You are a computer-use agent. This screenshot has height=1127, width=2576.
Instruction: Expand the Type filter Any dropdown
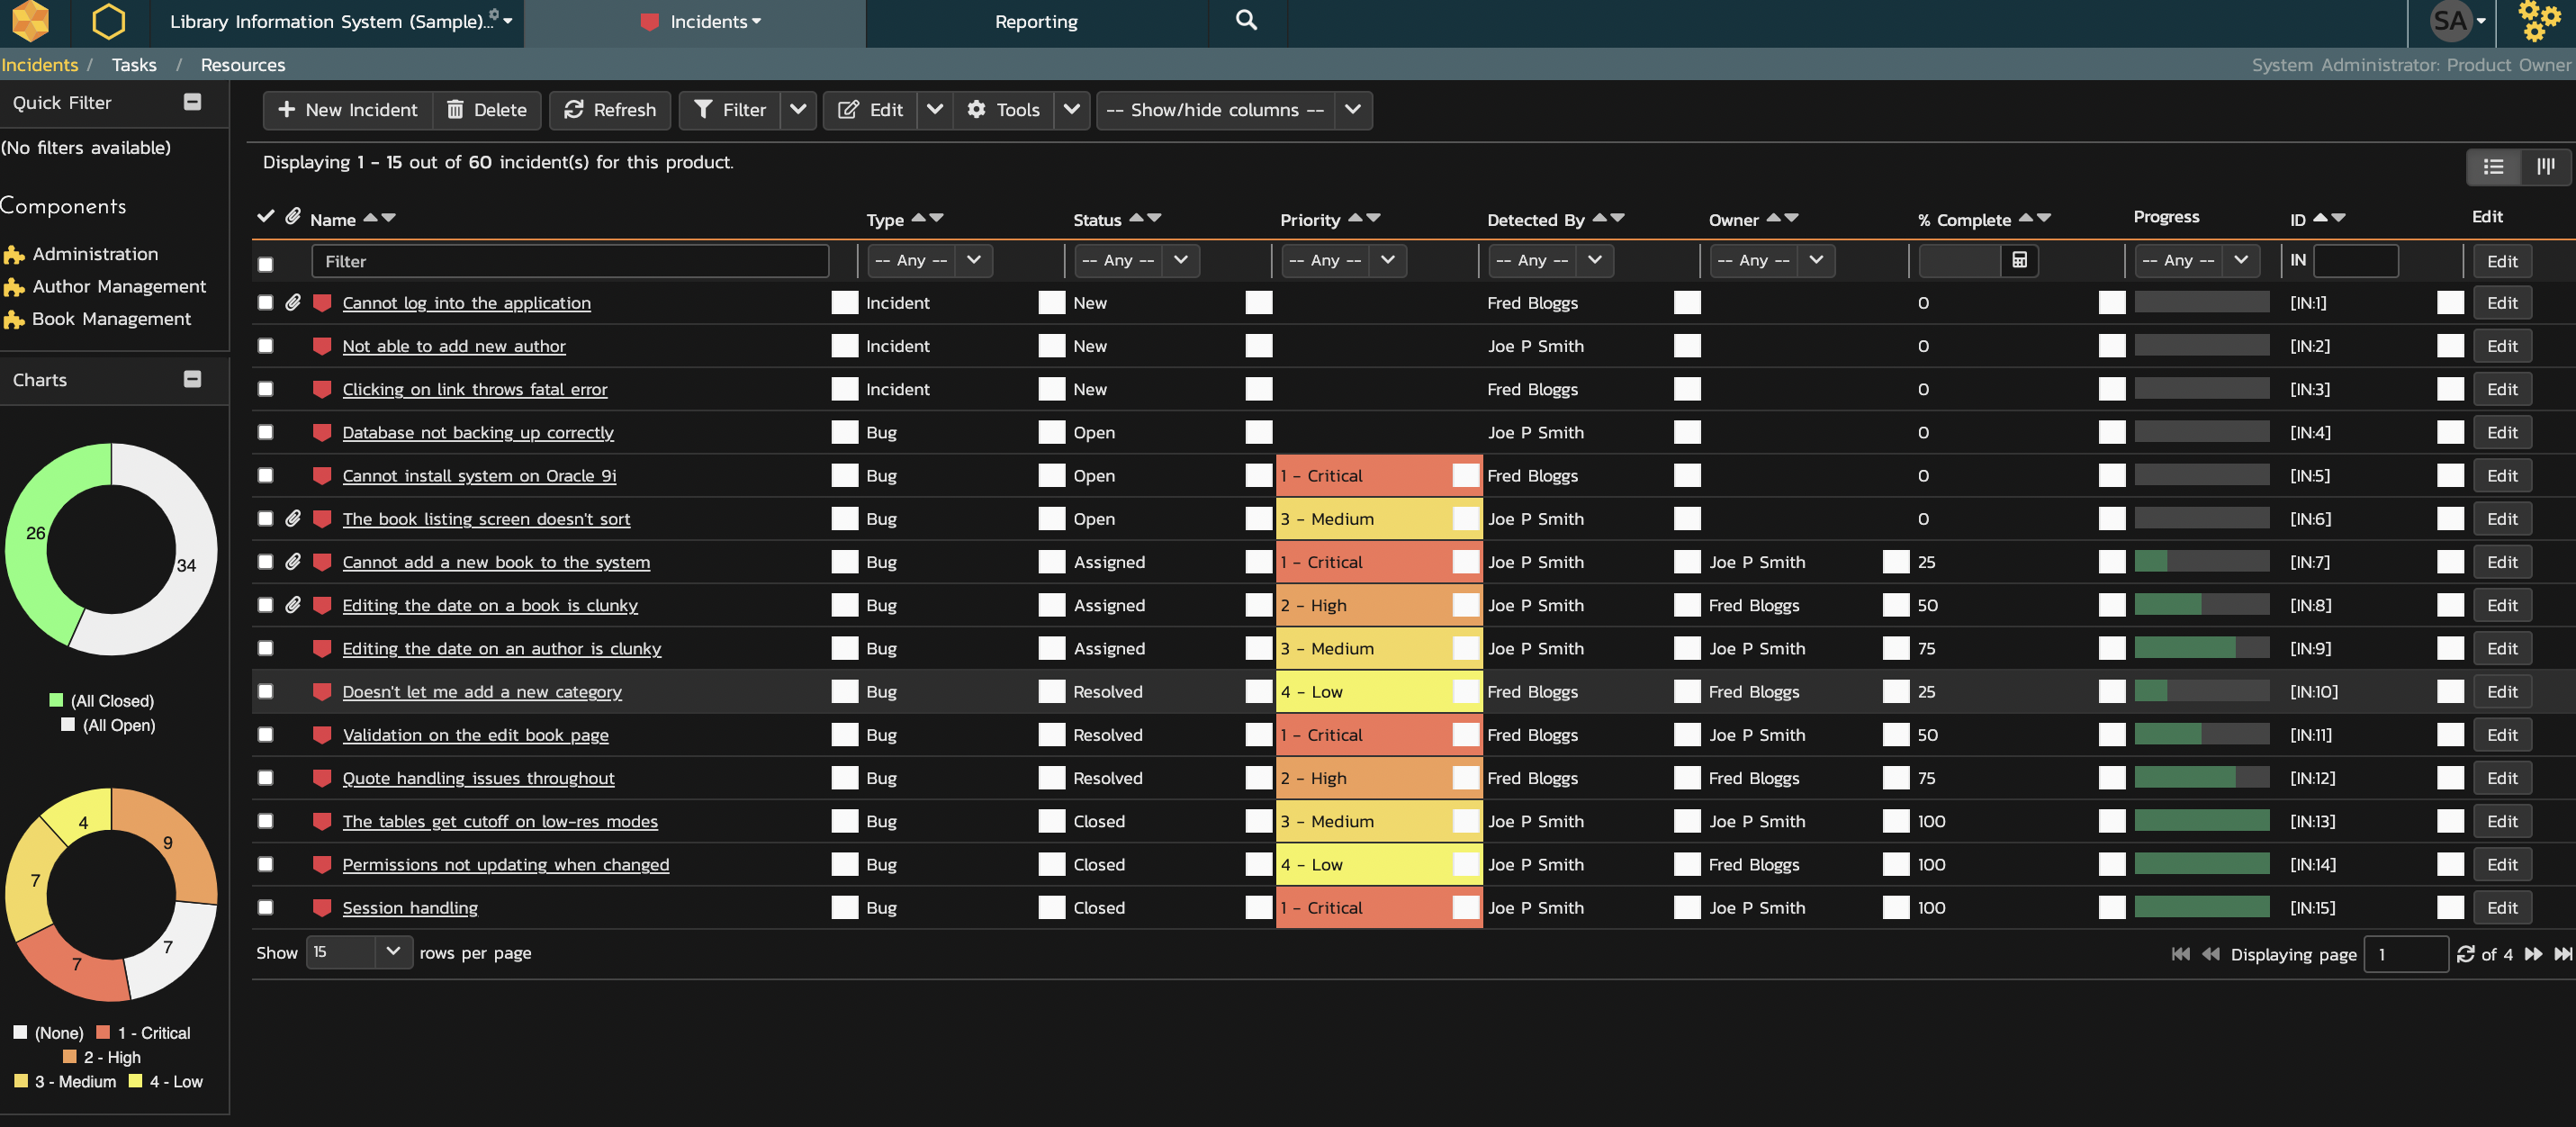[x=929, y=260]
